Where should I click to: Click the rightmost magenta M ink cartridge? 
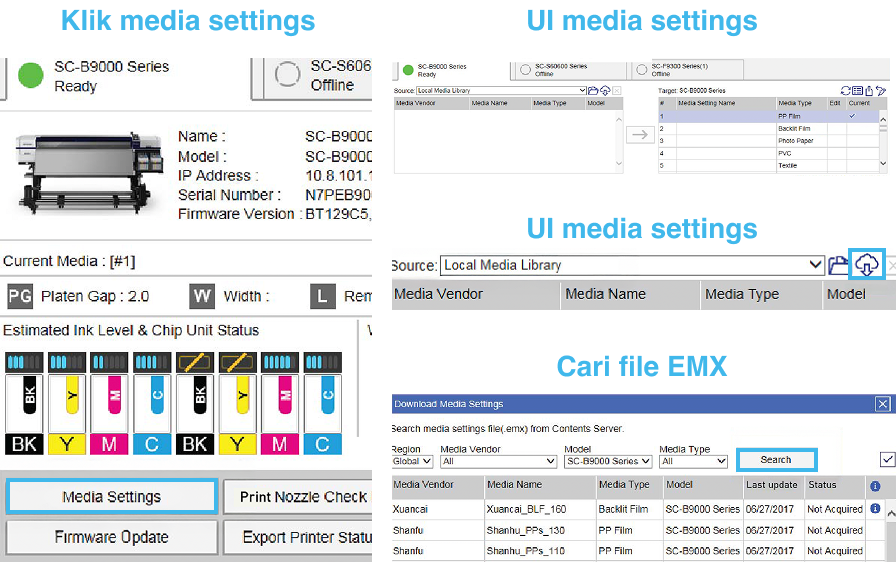pos(280,414)
